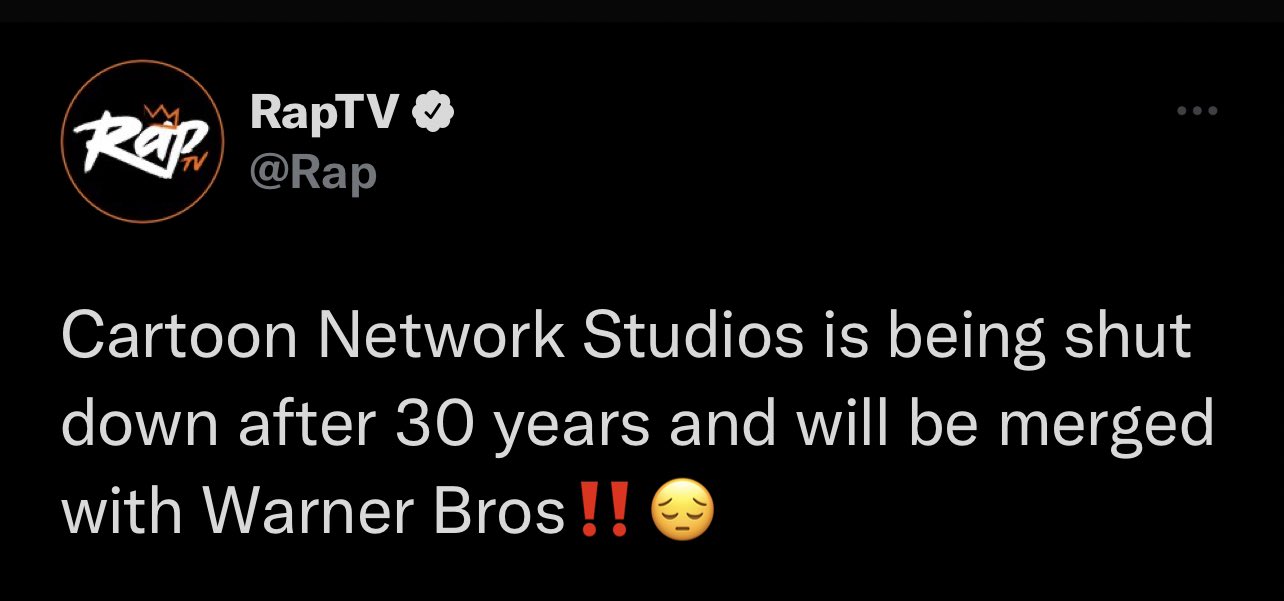Click the RapTV circular profile avatar
The image size is (1284, 601).
pos(142,142)
